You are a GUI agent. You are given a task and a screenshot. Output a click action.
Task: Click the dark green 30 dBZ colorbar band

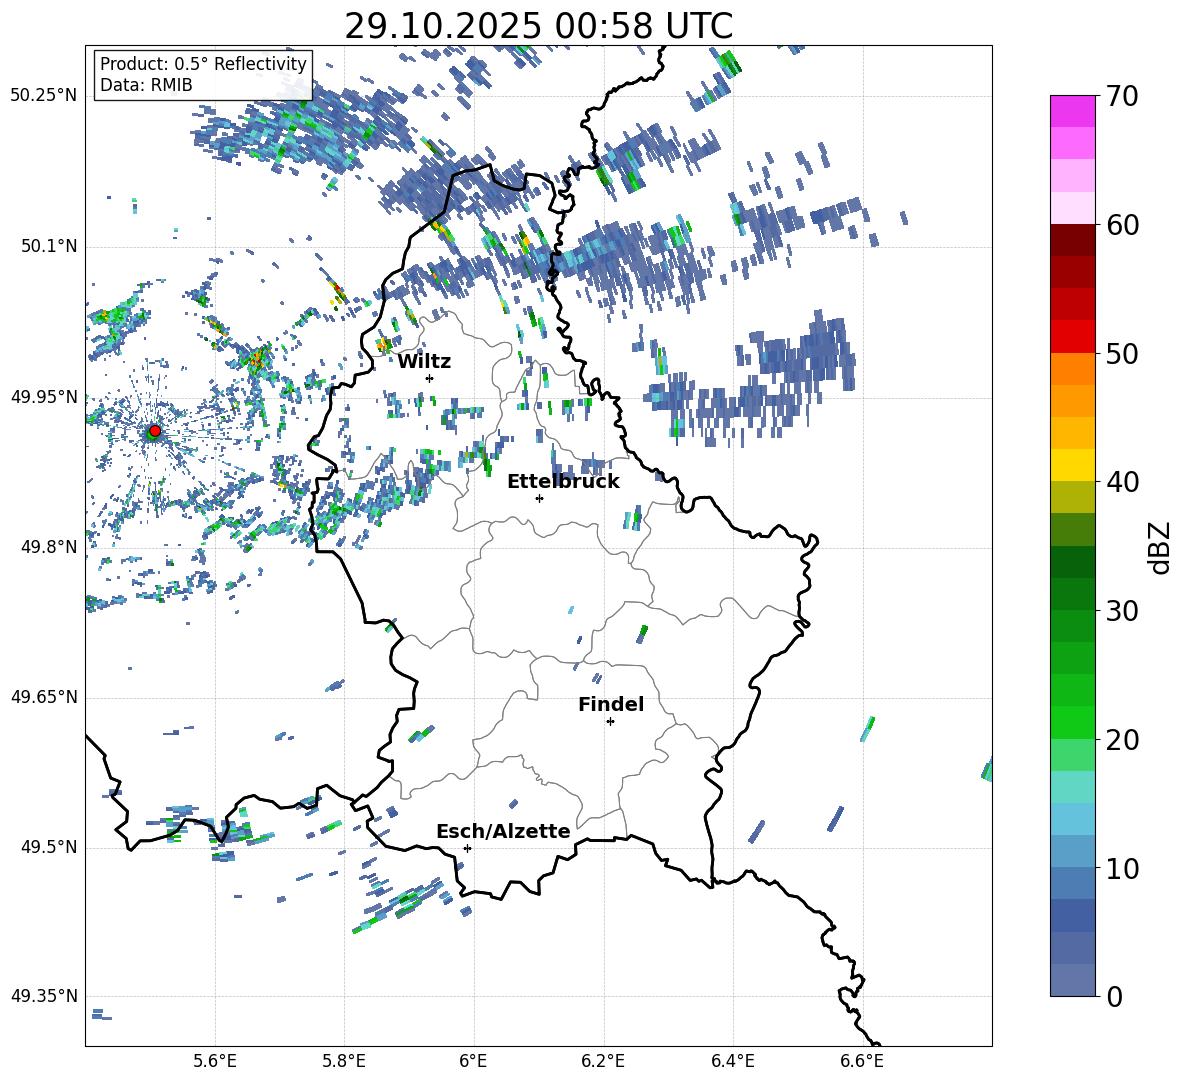[x=1072, y=593]
